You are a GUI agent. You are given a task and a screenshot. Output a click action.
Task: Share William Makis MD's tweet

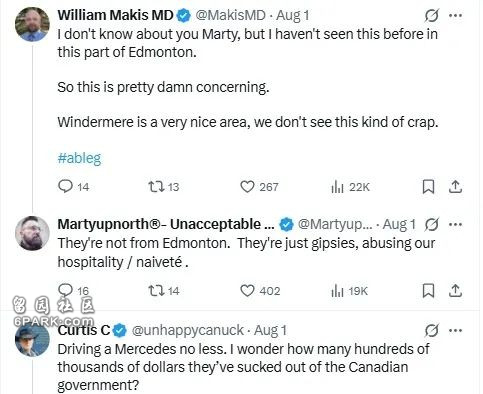click(x=455, y=187)
